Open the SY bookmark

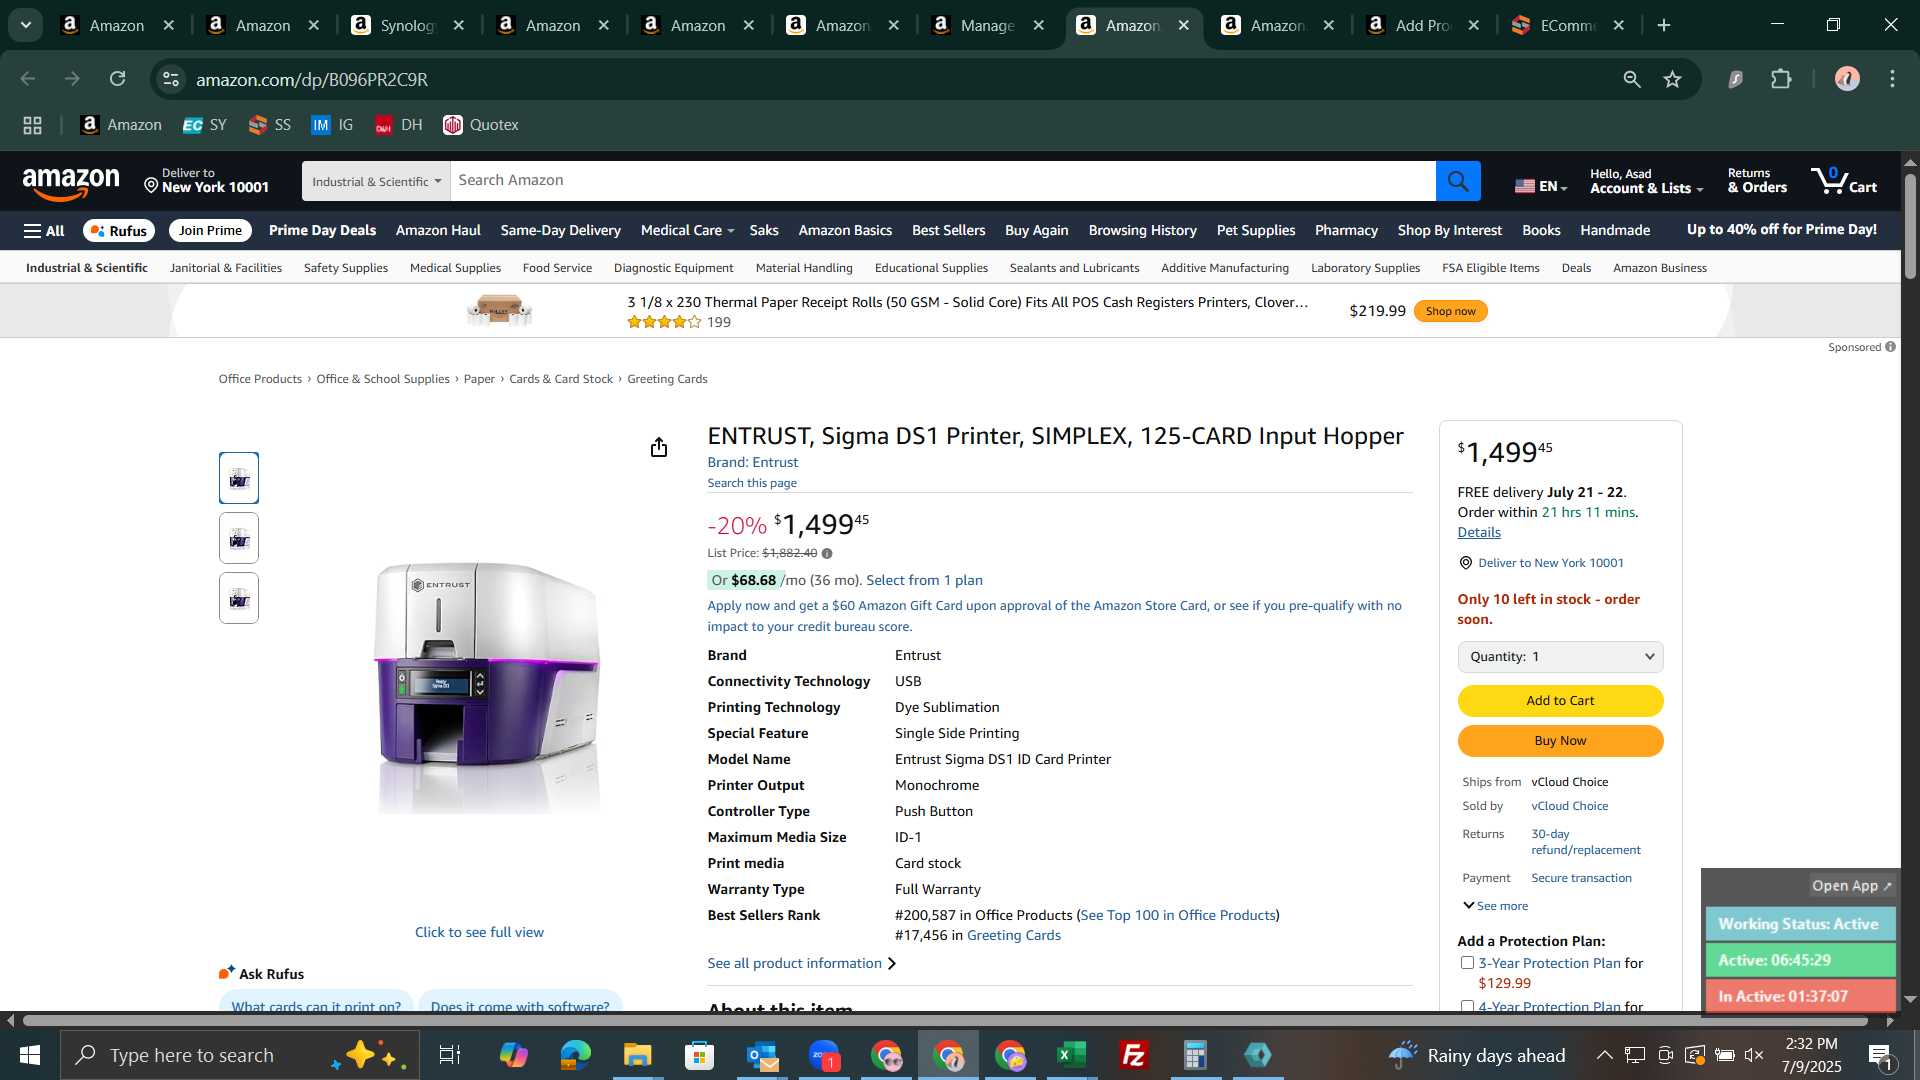(205, 125)
